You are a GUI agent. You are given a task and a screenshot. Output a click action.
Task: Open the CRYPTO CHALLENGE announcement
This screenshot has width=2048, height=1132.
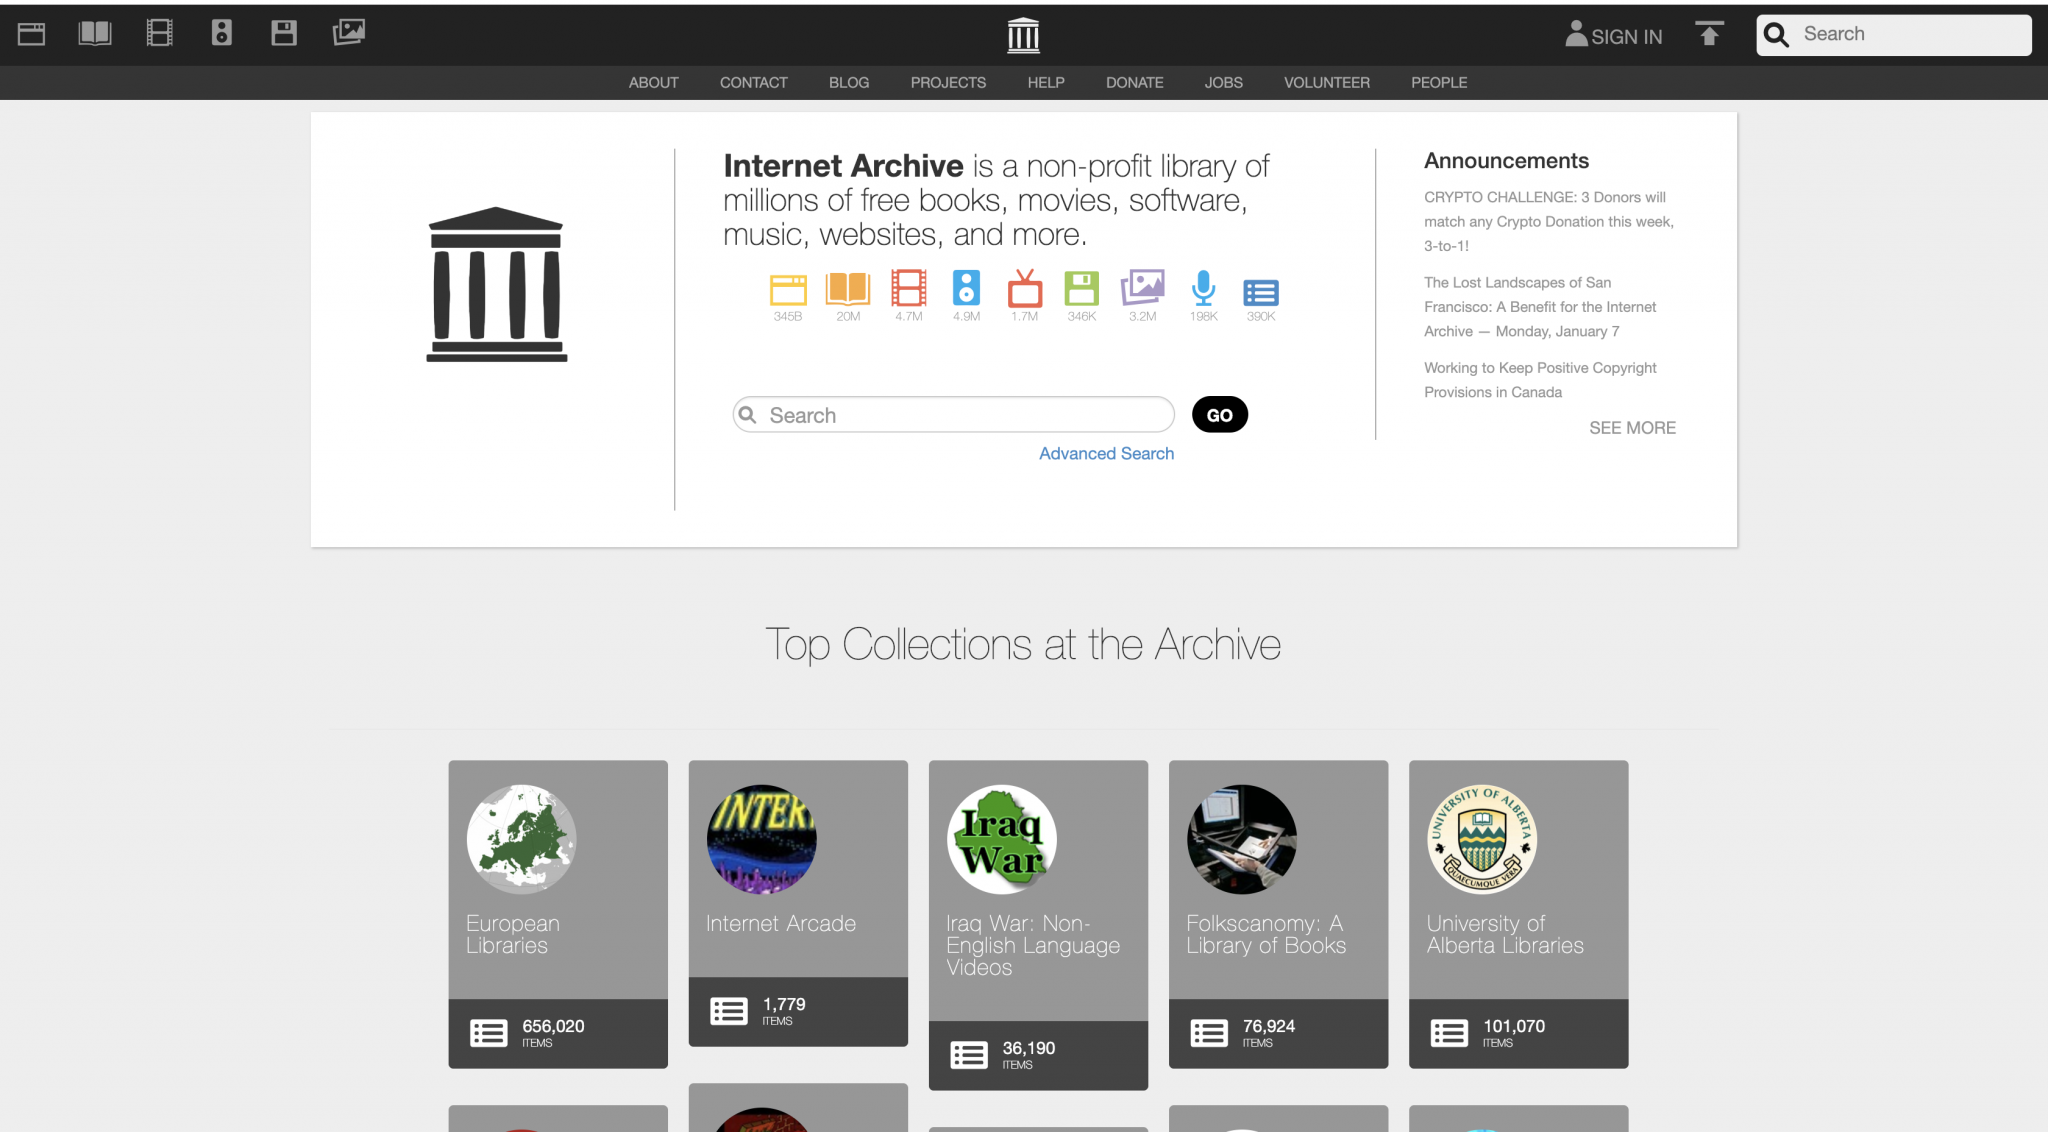click(1549, 221)
